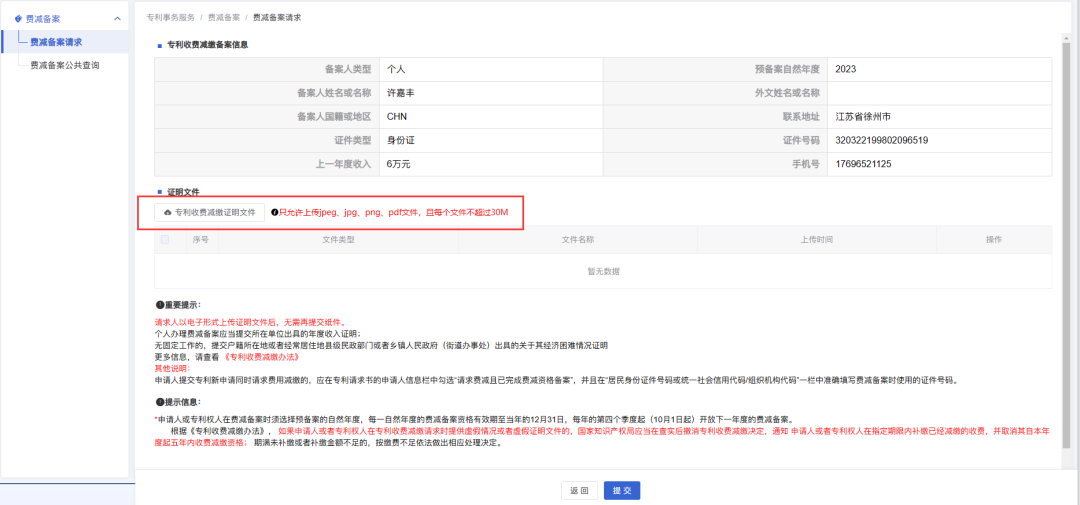Click the 外文姓名或名称 empty field
The image size is (1080, 505).
tap(938, 93)
